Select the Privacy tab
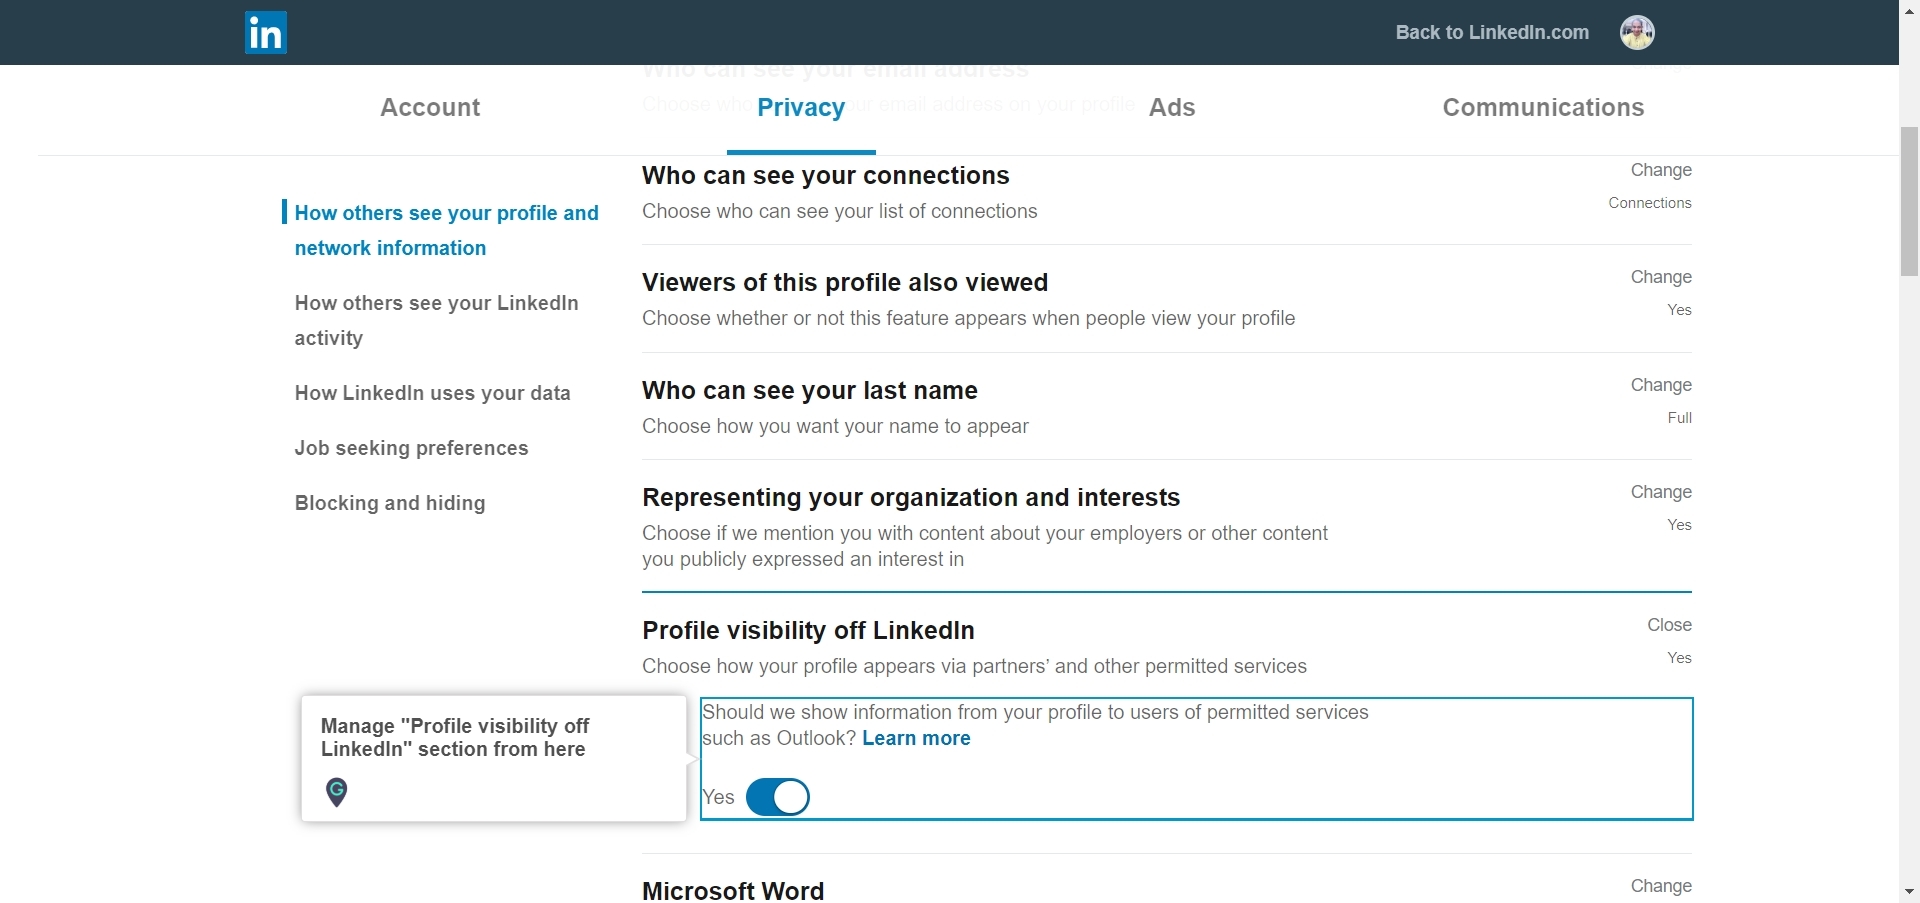This screenshot has height=903, width=1920. point(801,107)
